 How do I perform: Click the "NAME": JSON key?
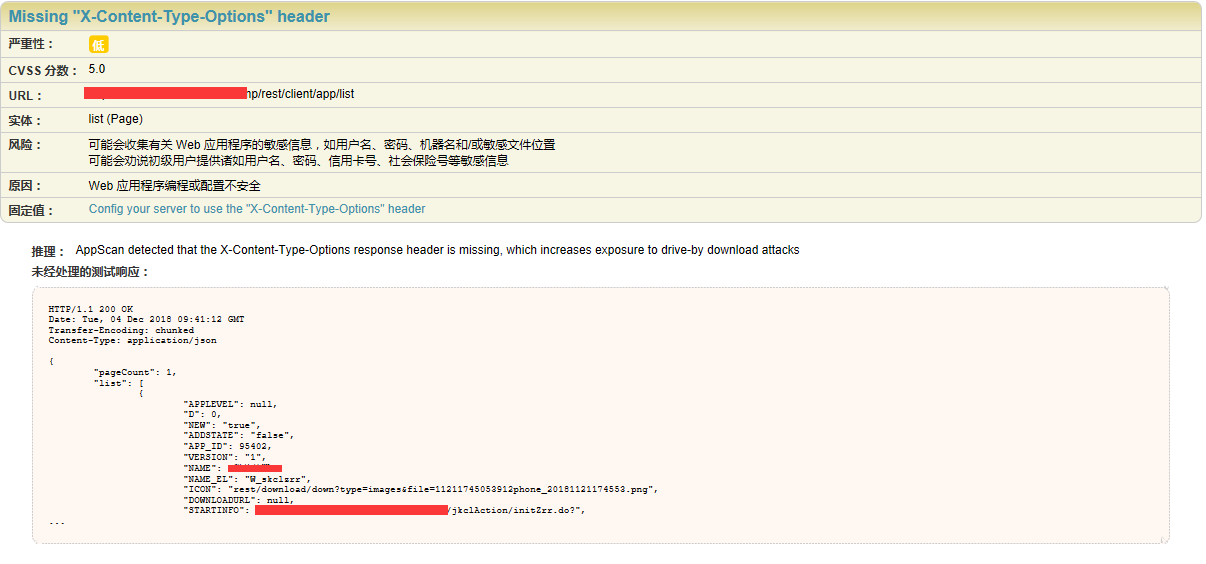click(203, 468)
